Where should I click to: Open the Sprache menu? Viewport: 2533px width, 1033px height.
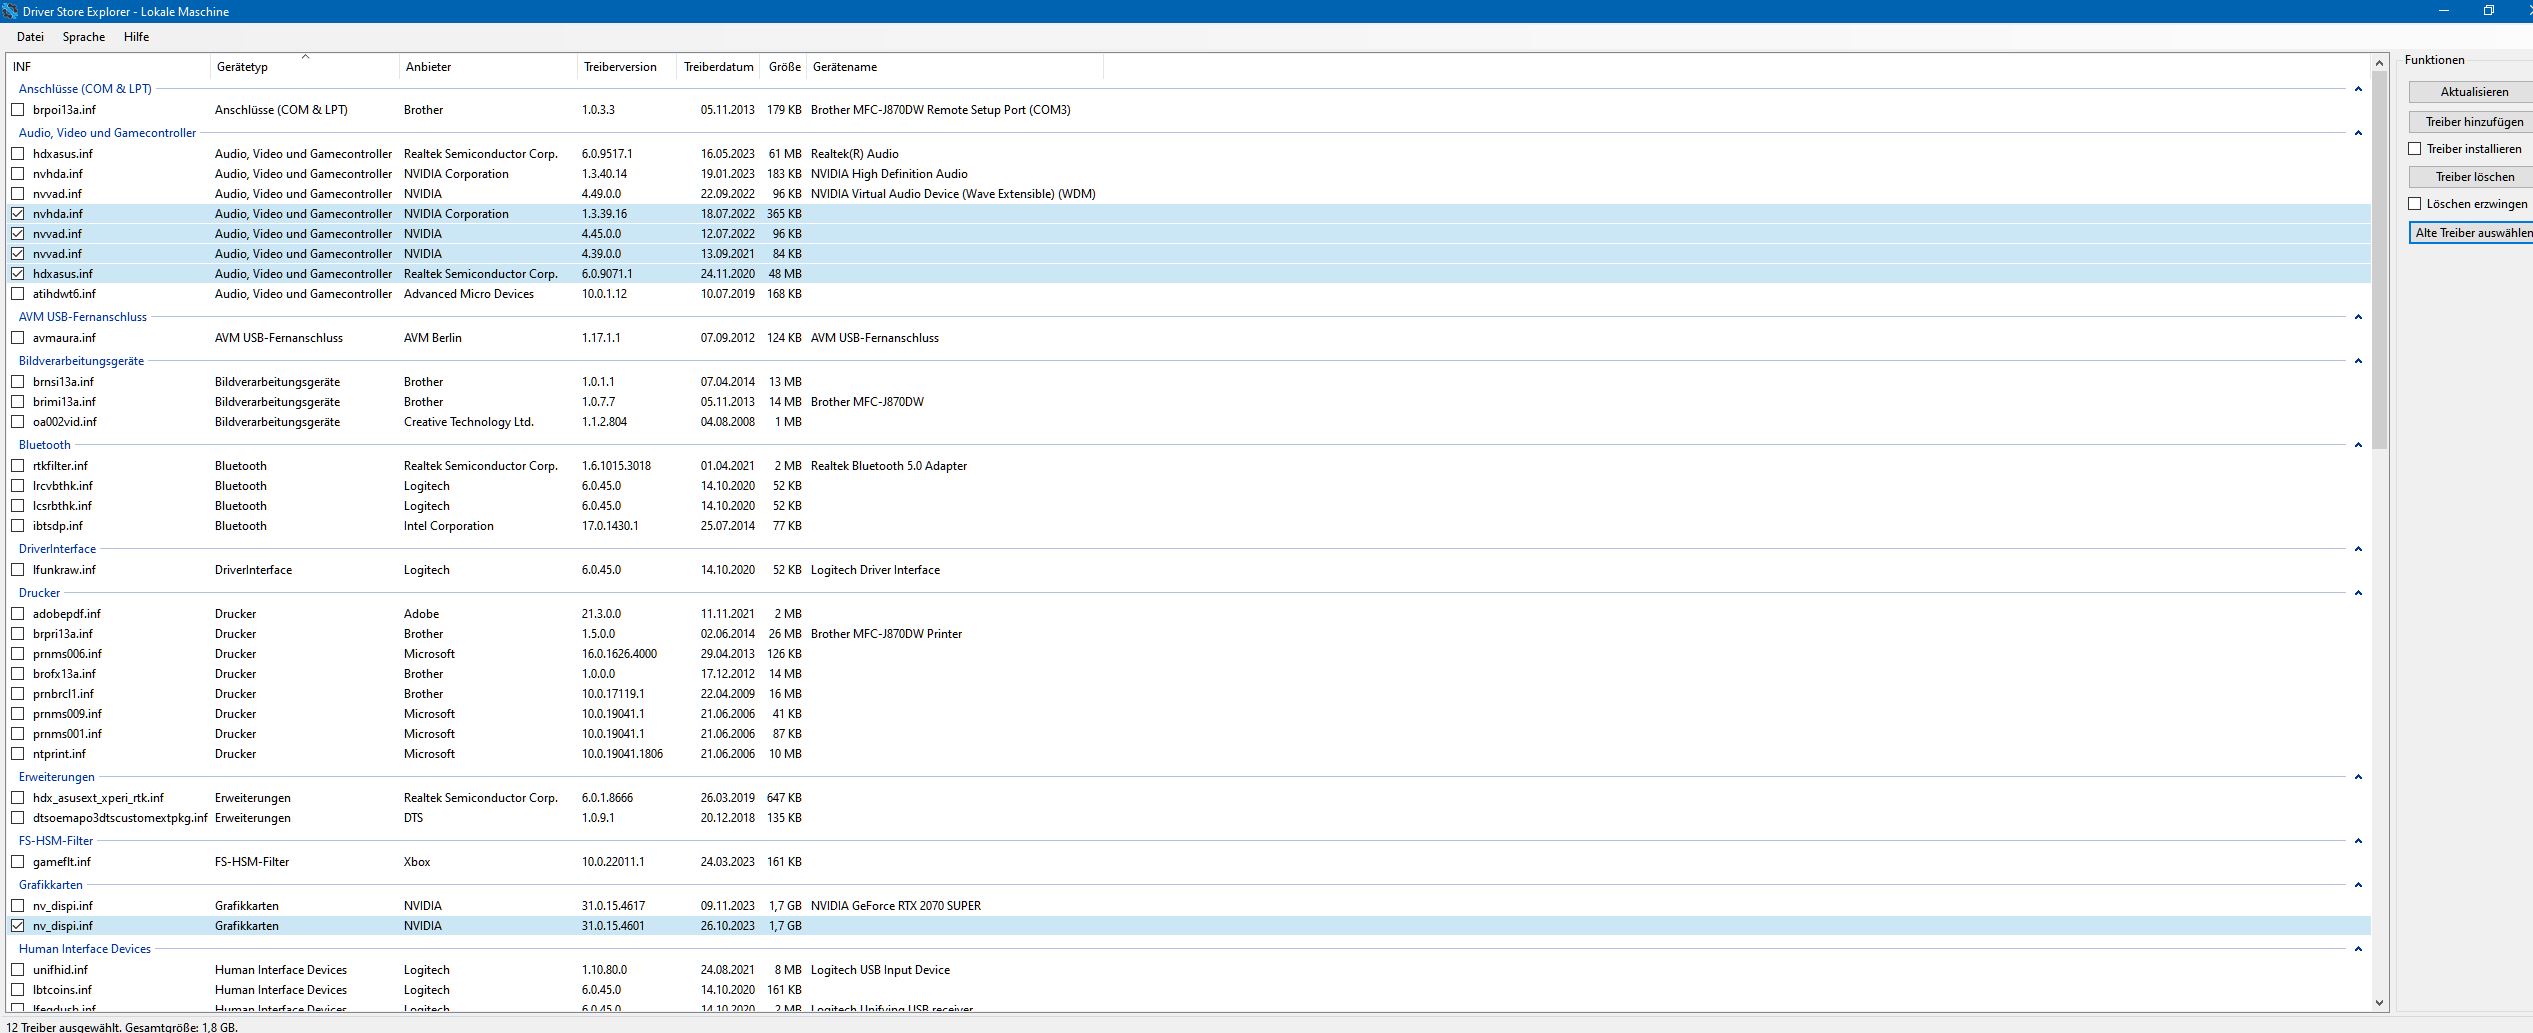pos(84,37)
